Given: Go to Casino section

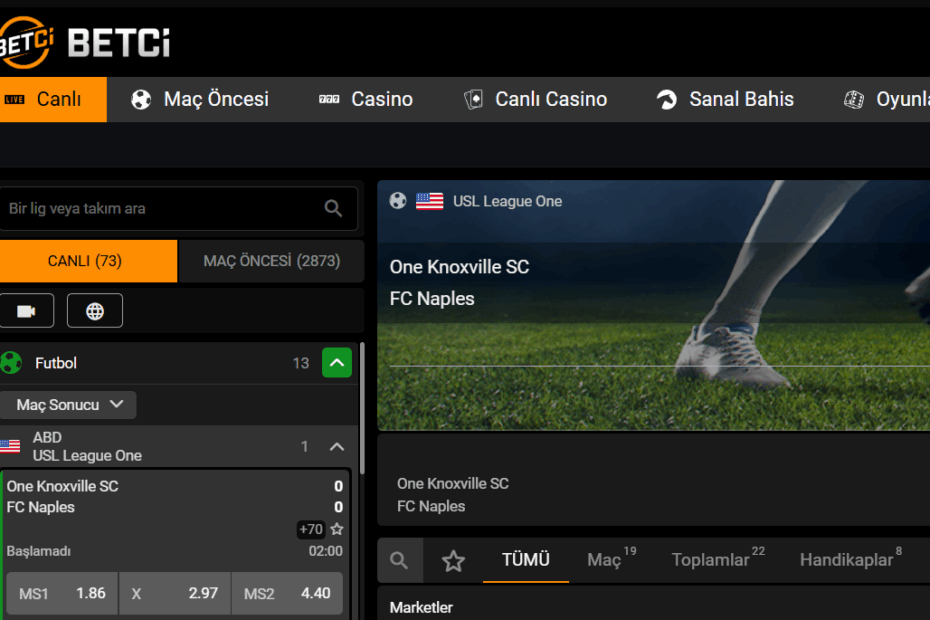Looking at the screenshot, I should click(x=365, y=99).
